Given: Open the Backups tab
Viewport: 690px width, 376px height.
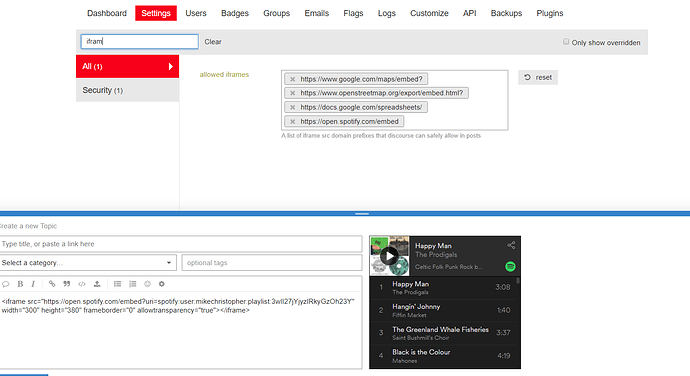Looking at the screenshot, I should click(506, 13).
